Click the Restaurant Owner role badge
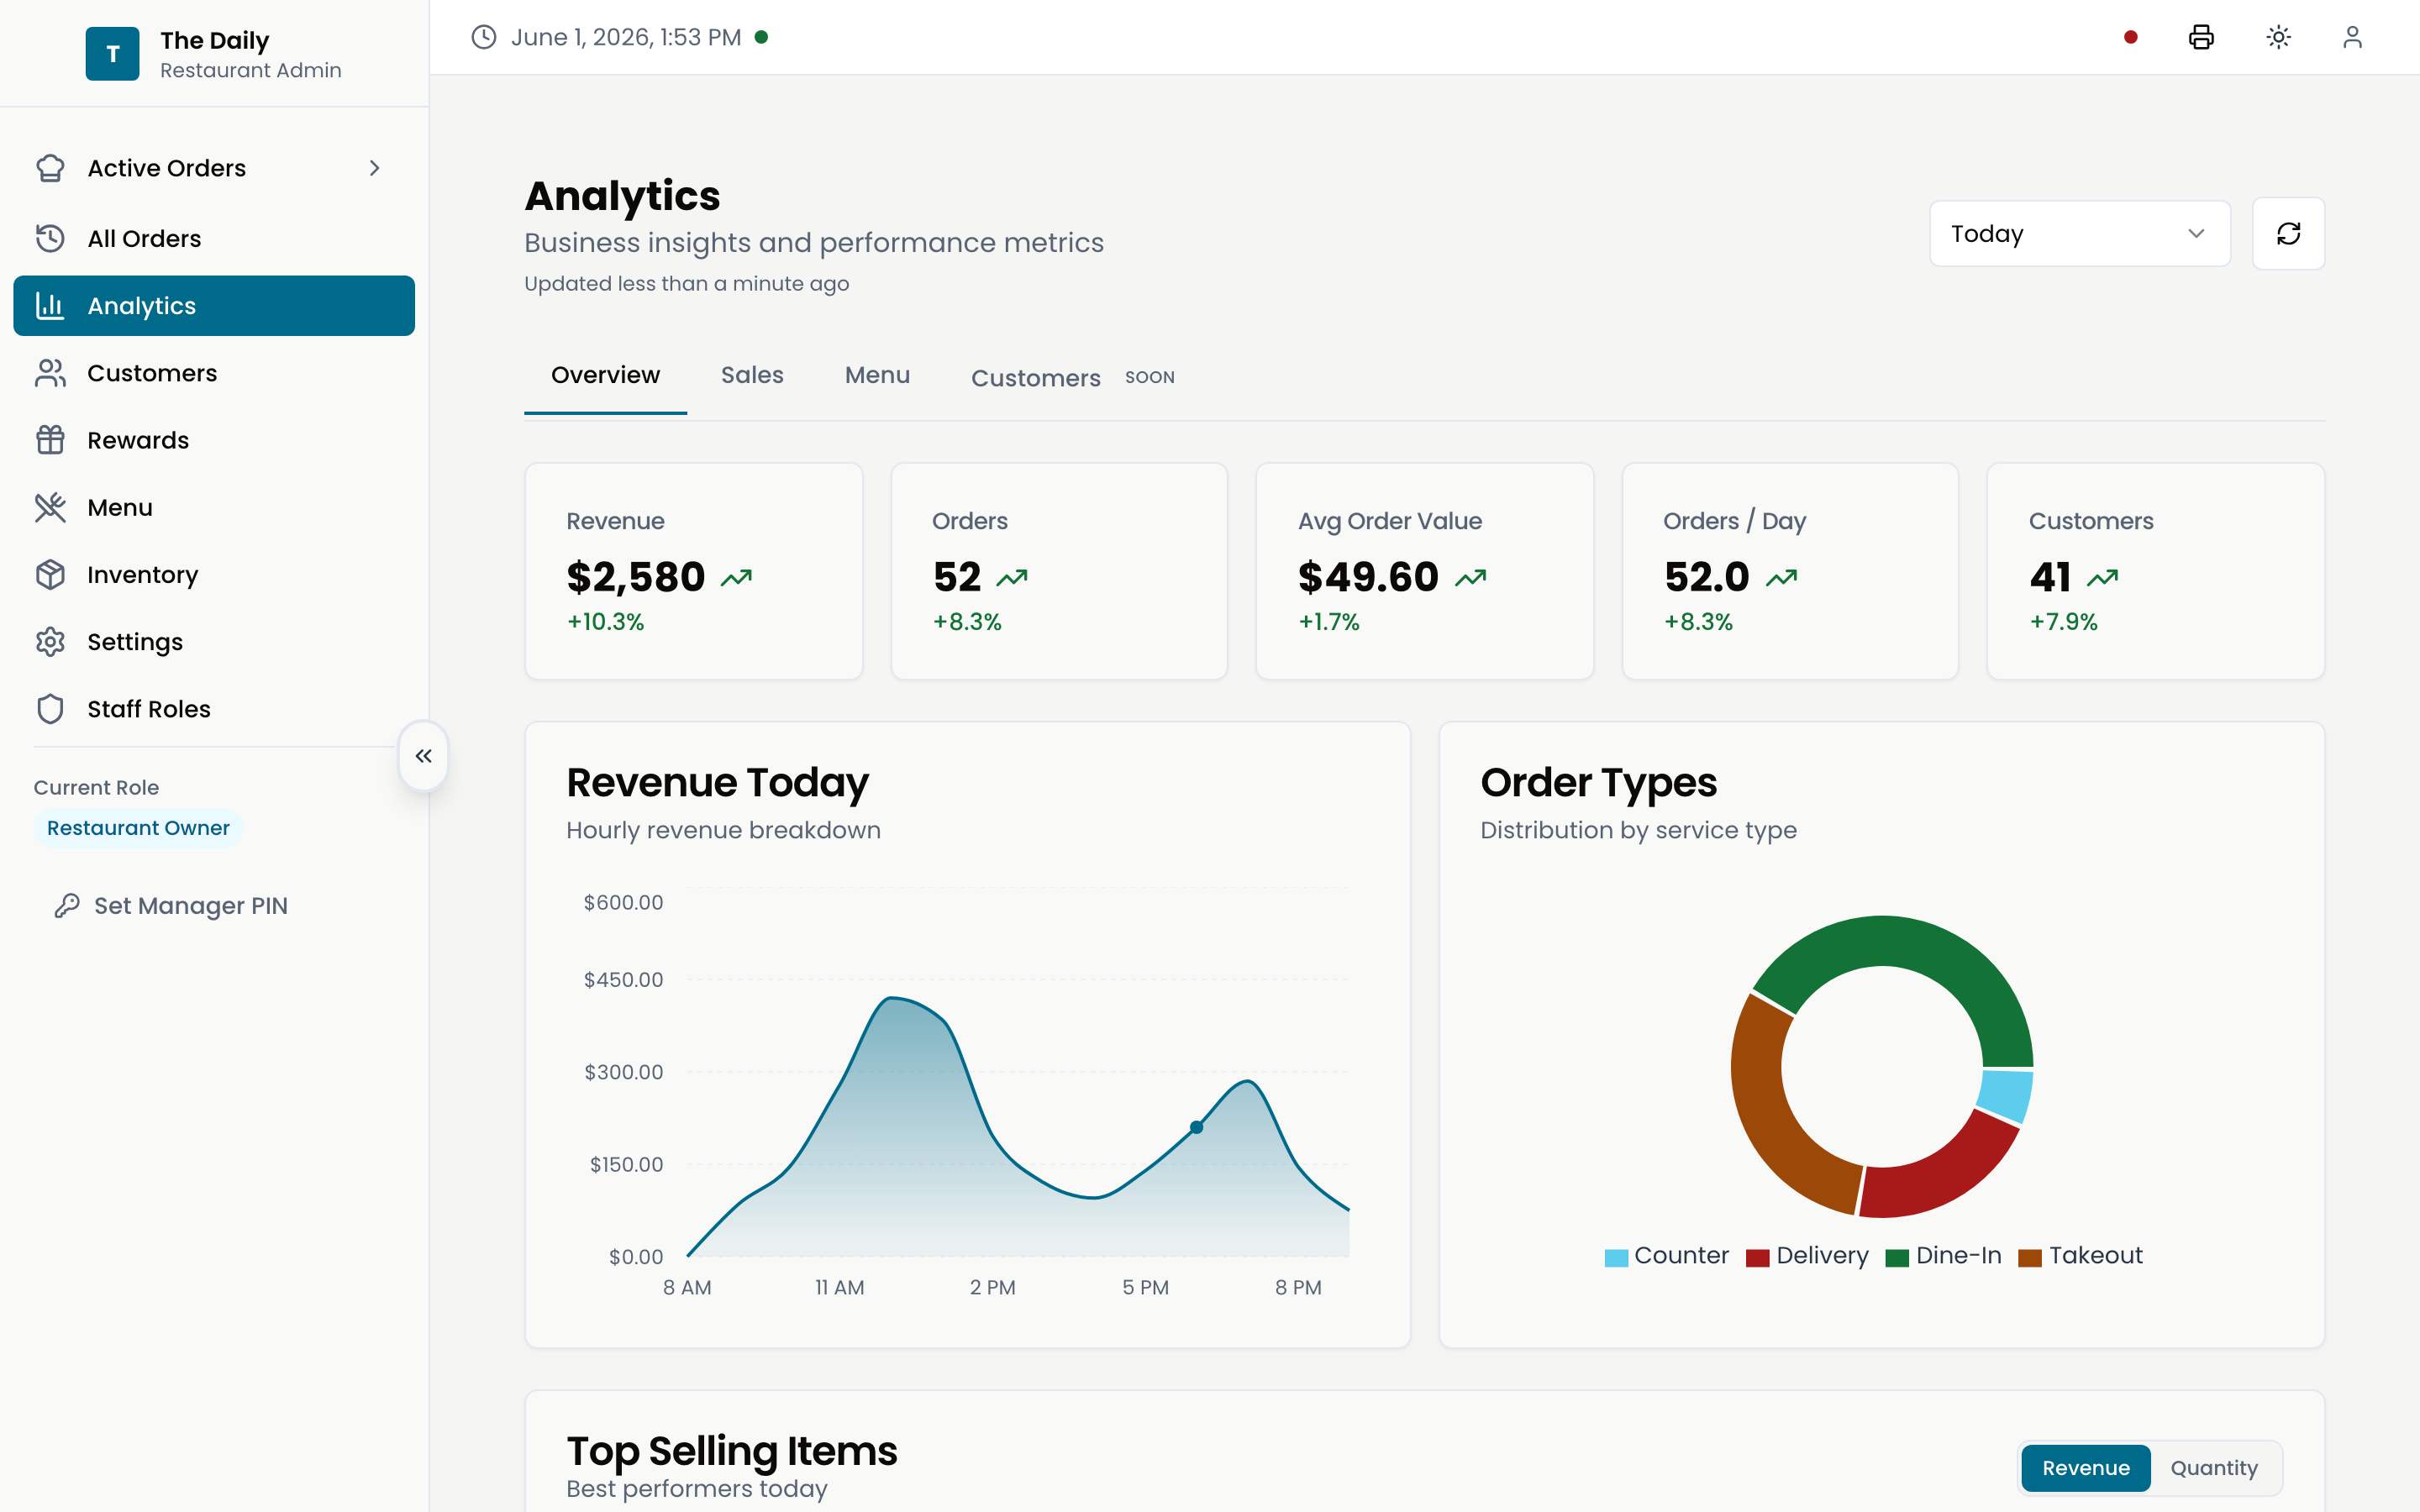The image size is (2420, 1512). 138,828
